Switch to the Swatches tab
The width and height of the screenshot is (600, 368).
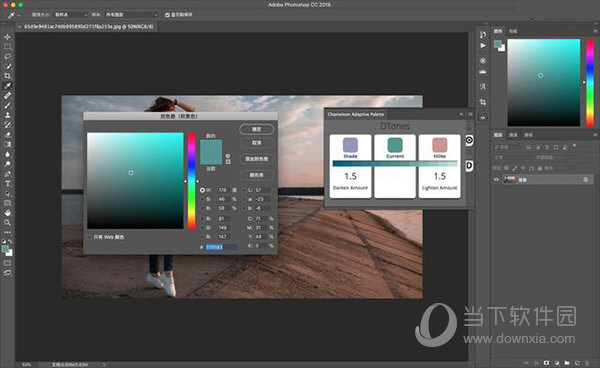513,31
